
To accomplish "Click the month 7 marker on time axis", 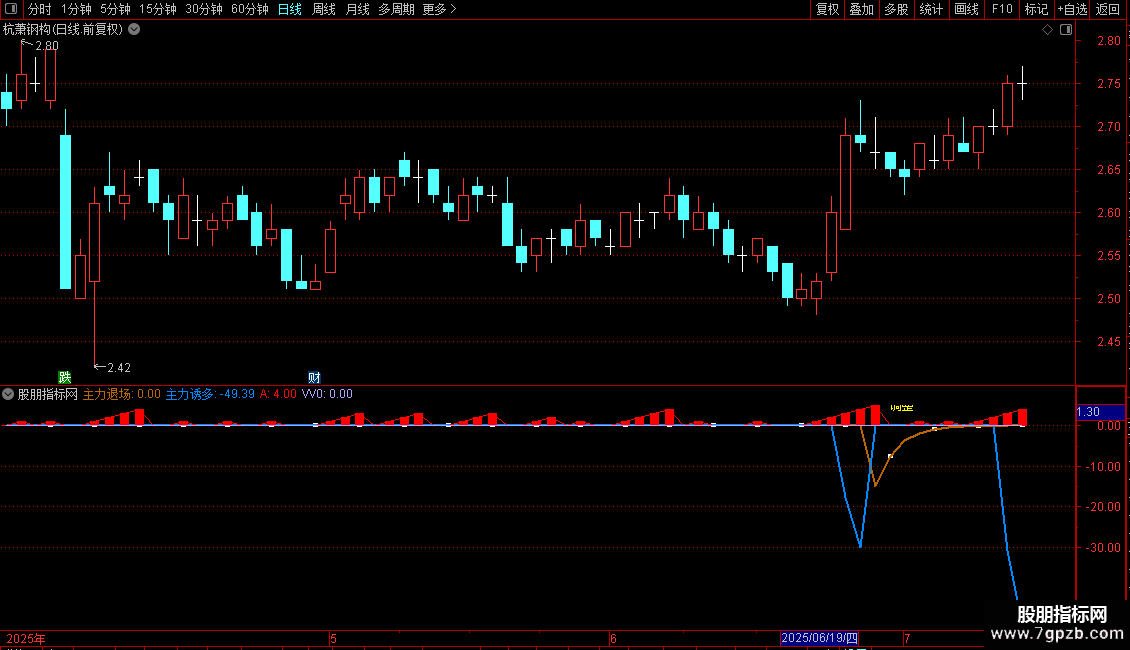I will point(907,638).
